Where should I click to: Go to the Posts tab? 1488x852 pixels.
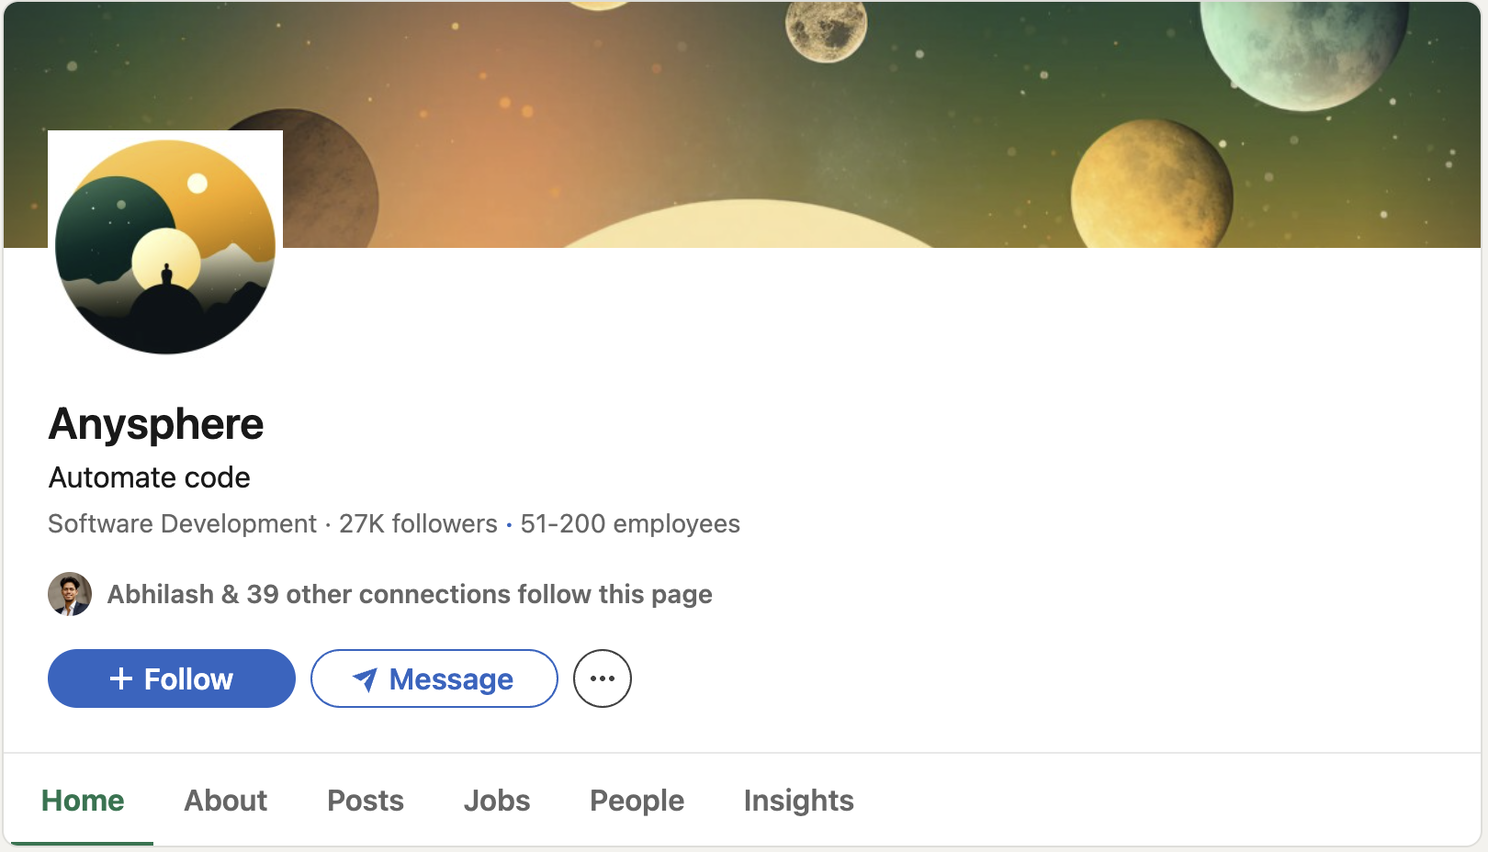pos(366,800)
